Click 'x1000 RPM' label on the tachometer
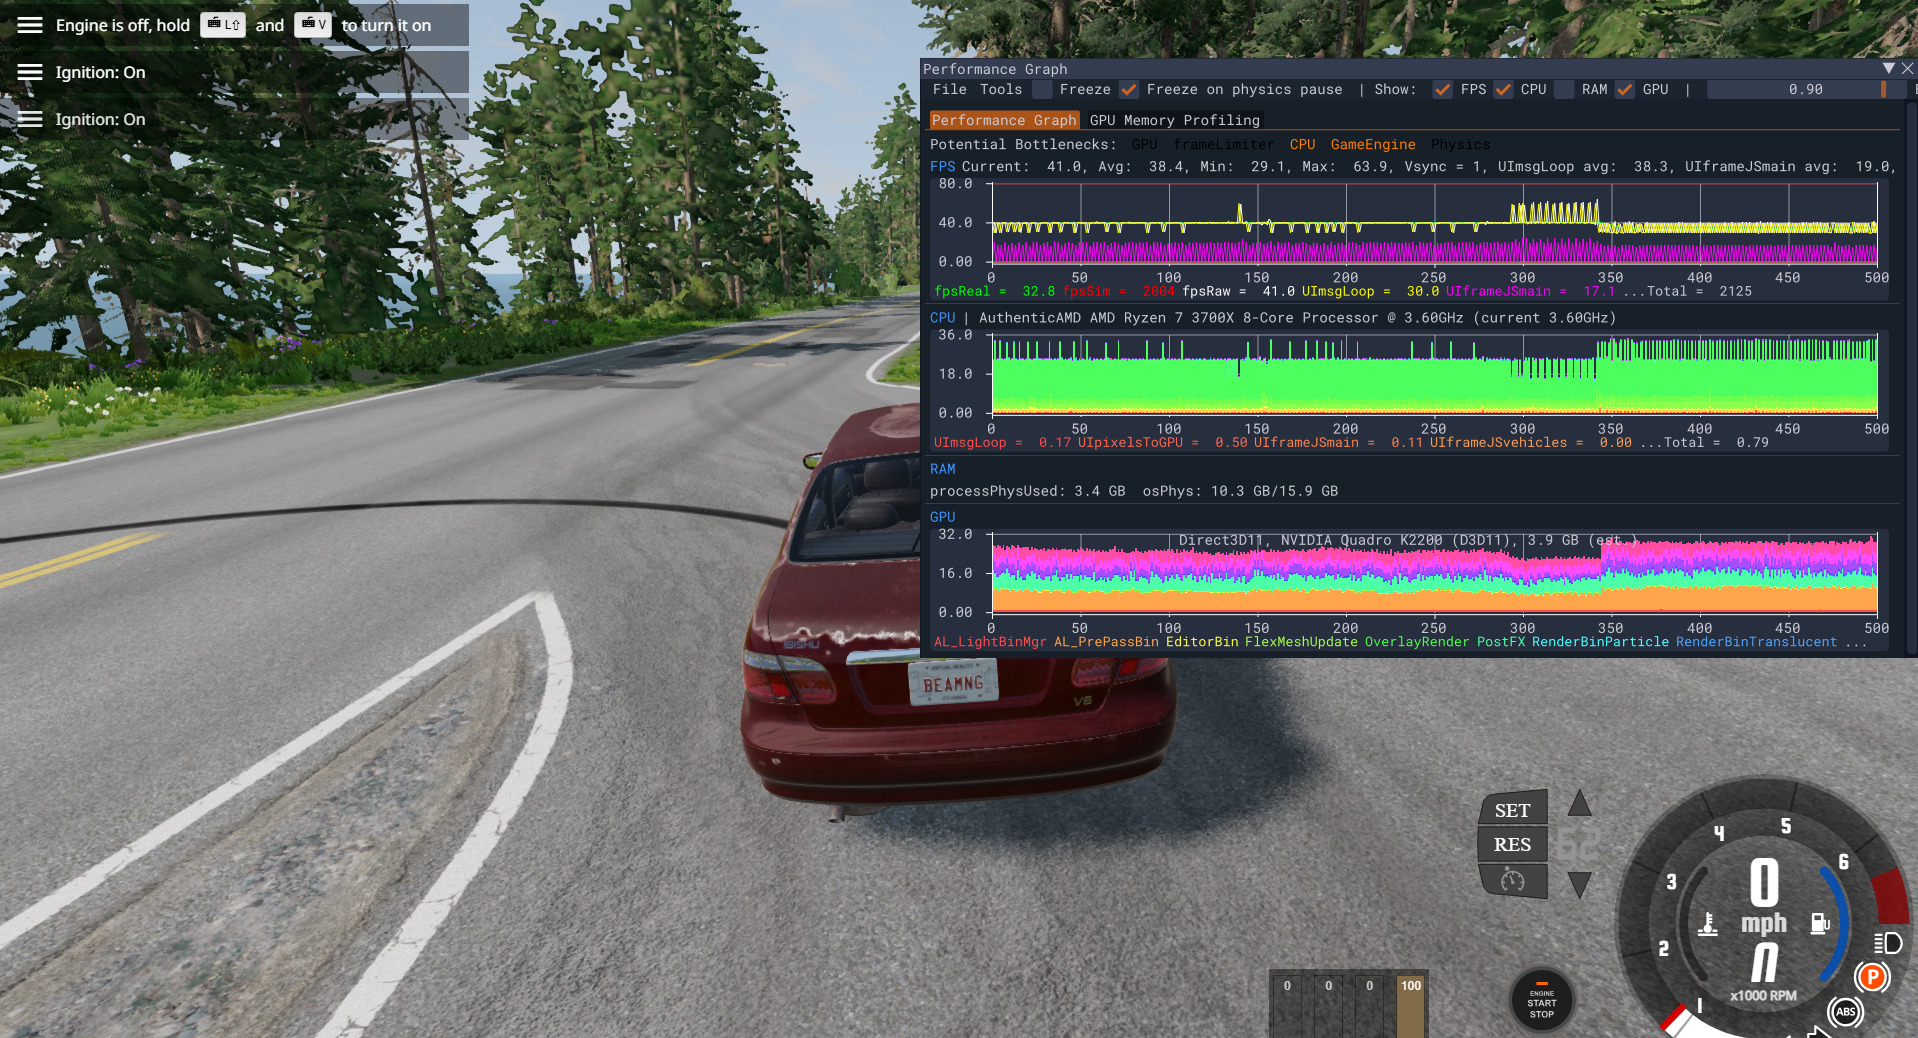1918x1038 pixels. pos(1763,996)
